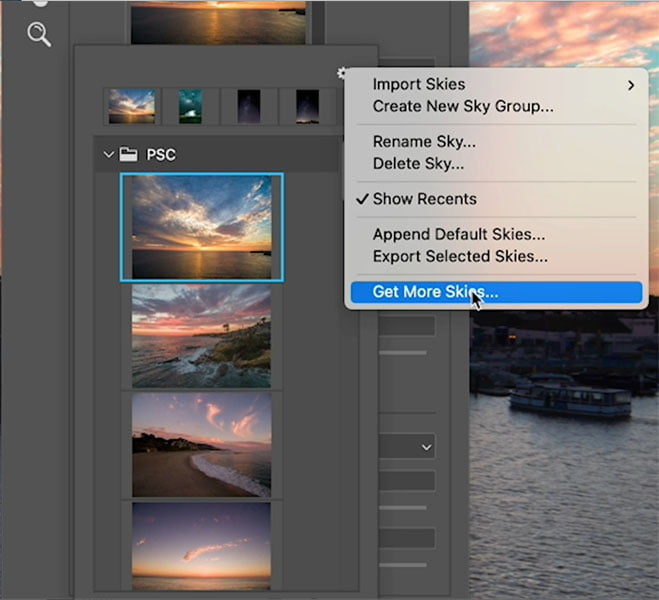Viewport: 659px width, 600px height.
Task: Select the beach with pink clouds thumbnail
Action: click(202, 445)
